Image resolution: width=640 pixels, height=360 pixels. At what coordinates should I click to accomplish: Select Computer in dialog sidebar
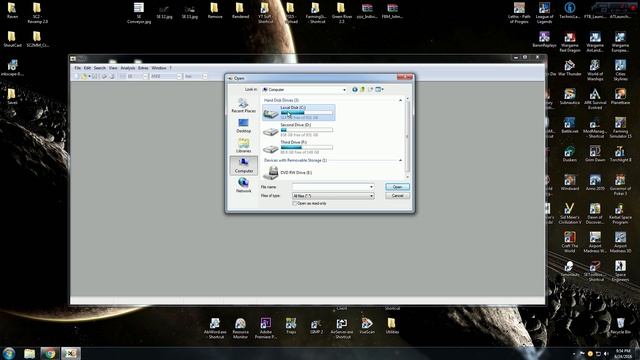(243, 165)
